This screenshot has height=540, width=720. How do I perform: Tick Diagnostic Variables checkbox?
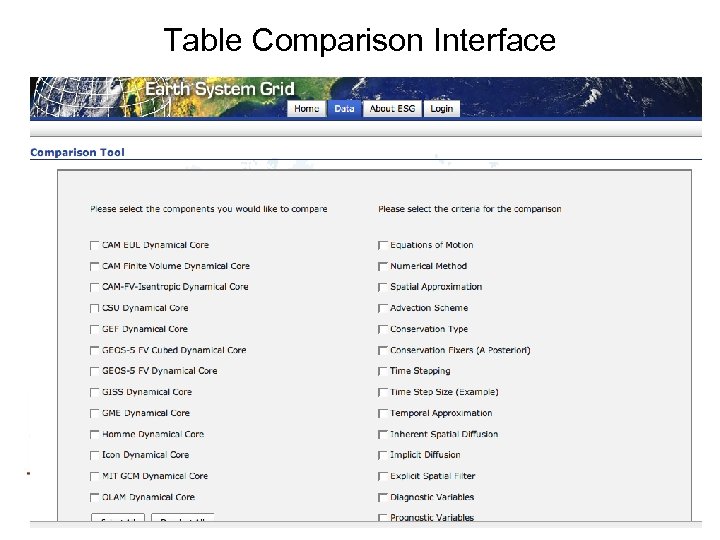tap(383, 497)
